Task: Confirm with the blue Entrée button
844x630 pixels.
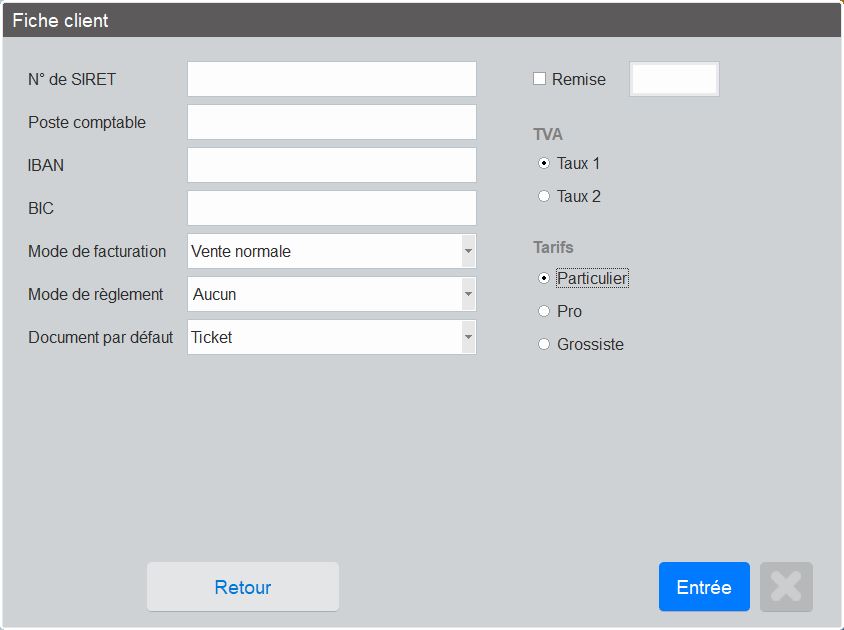Action: (x=704, y=586)
